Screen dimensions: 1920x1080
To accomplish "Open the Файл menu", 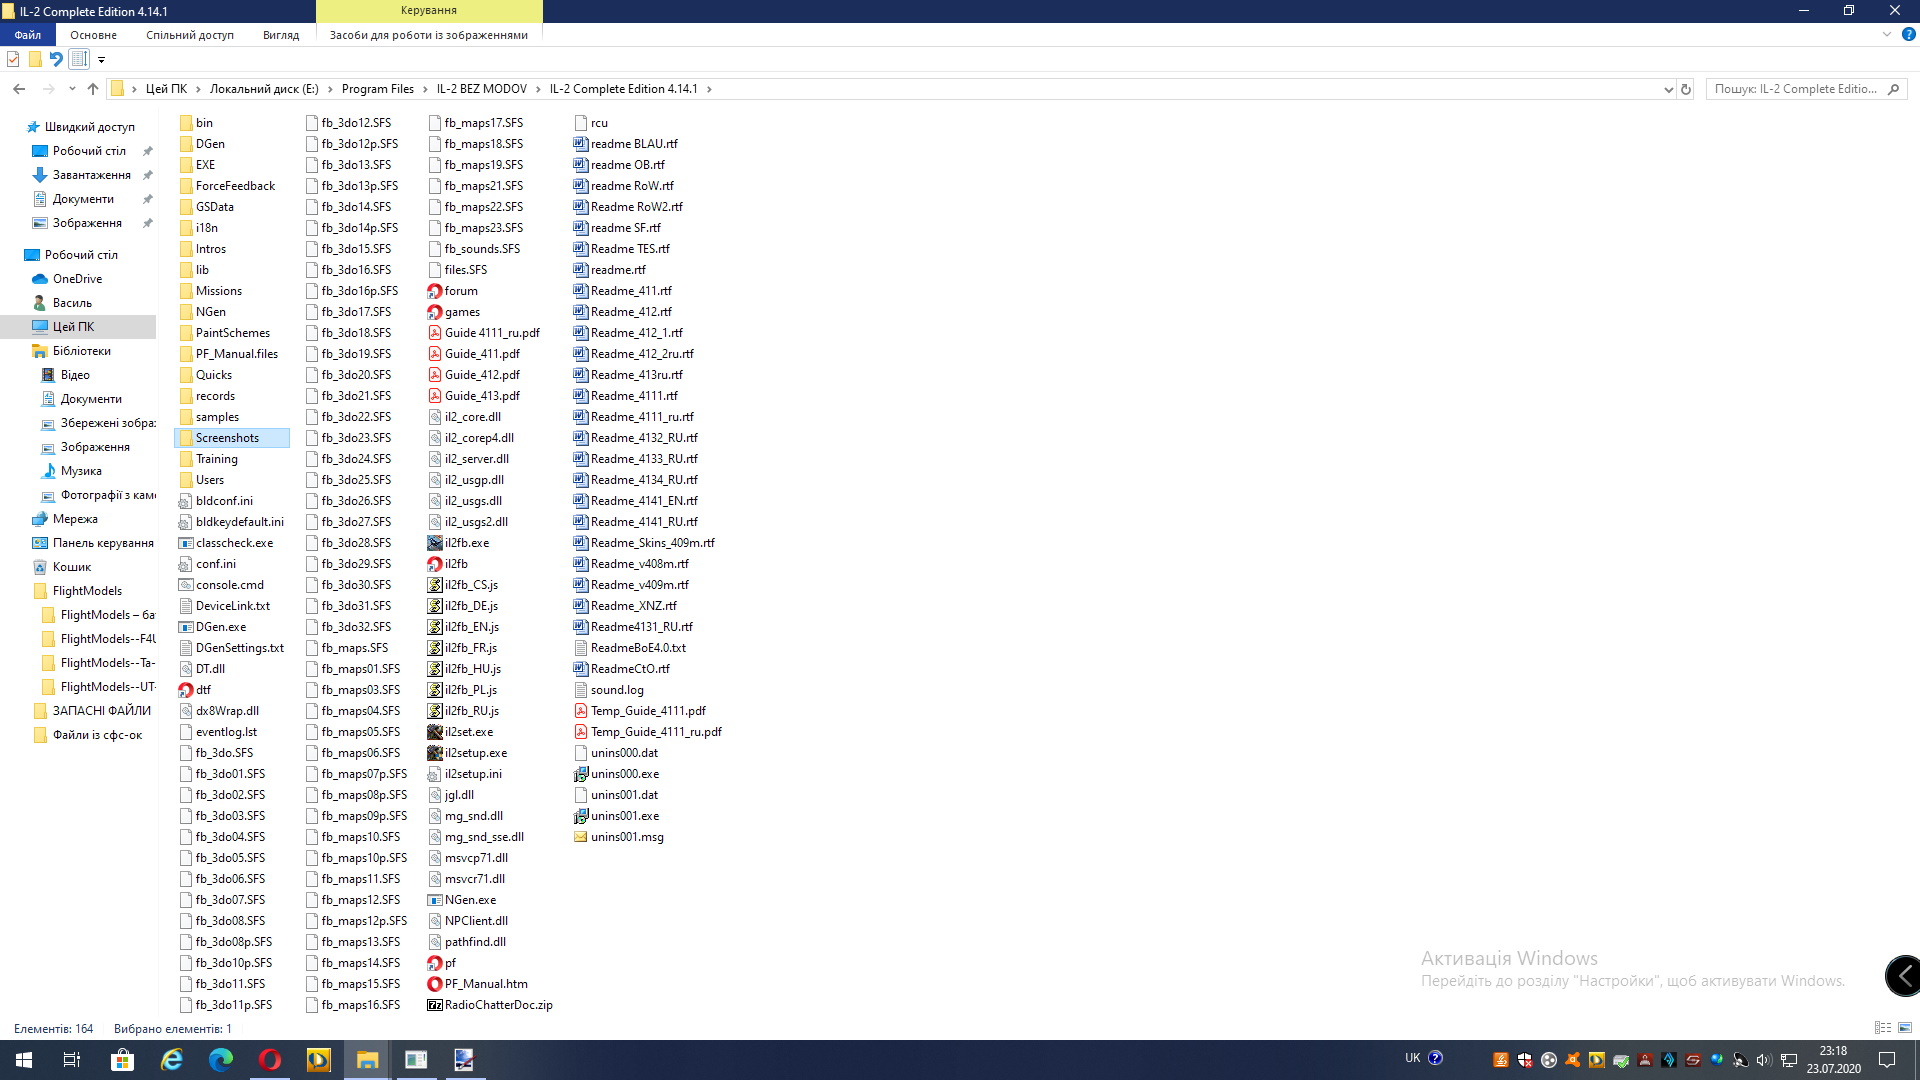I will pyautogui.click(x=27, y=35).
